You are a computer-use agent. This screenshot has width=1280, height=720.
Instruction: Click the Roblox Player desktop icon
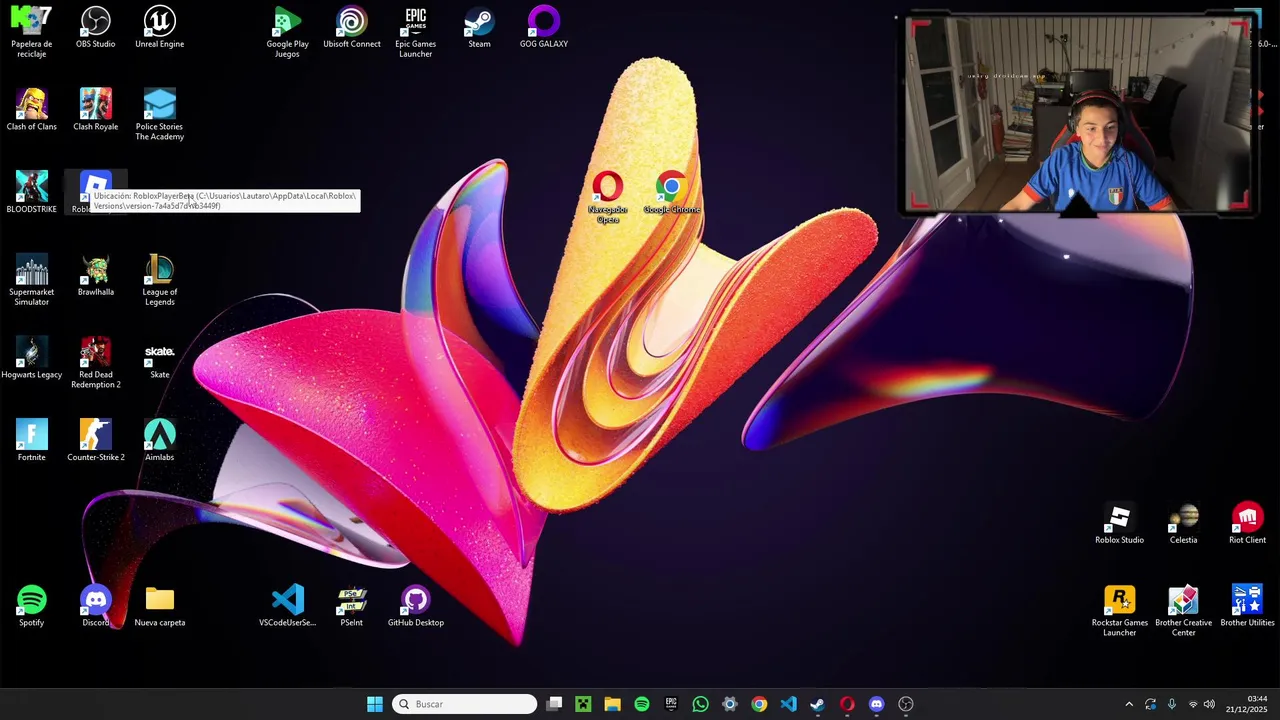(96, 186)
